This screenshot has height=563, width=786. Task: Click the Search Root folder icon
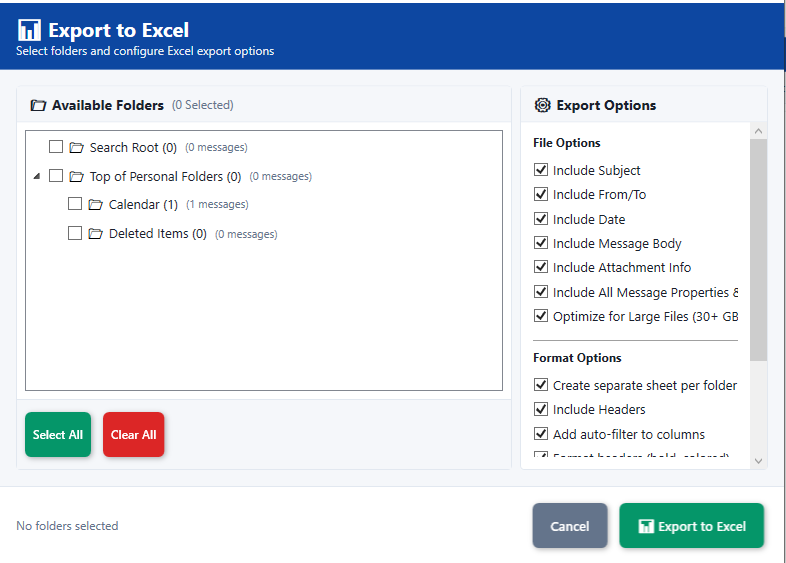pyautogui.click(x=76, y=147)
